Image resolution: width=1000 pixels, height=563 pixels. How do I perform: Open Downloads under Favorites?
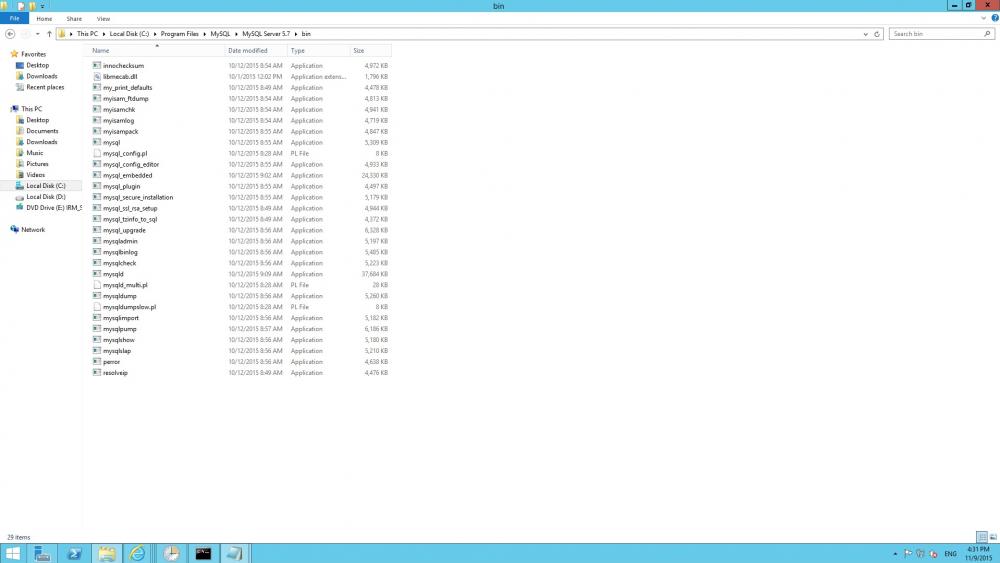point(41,76)
